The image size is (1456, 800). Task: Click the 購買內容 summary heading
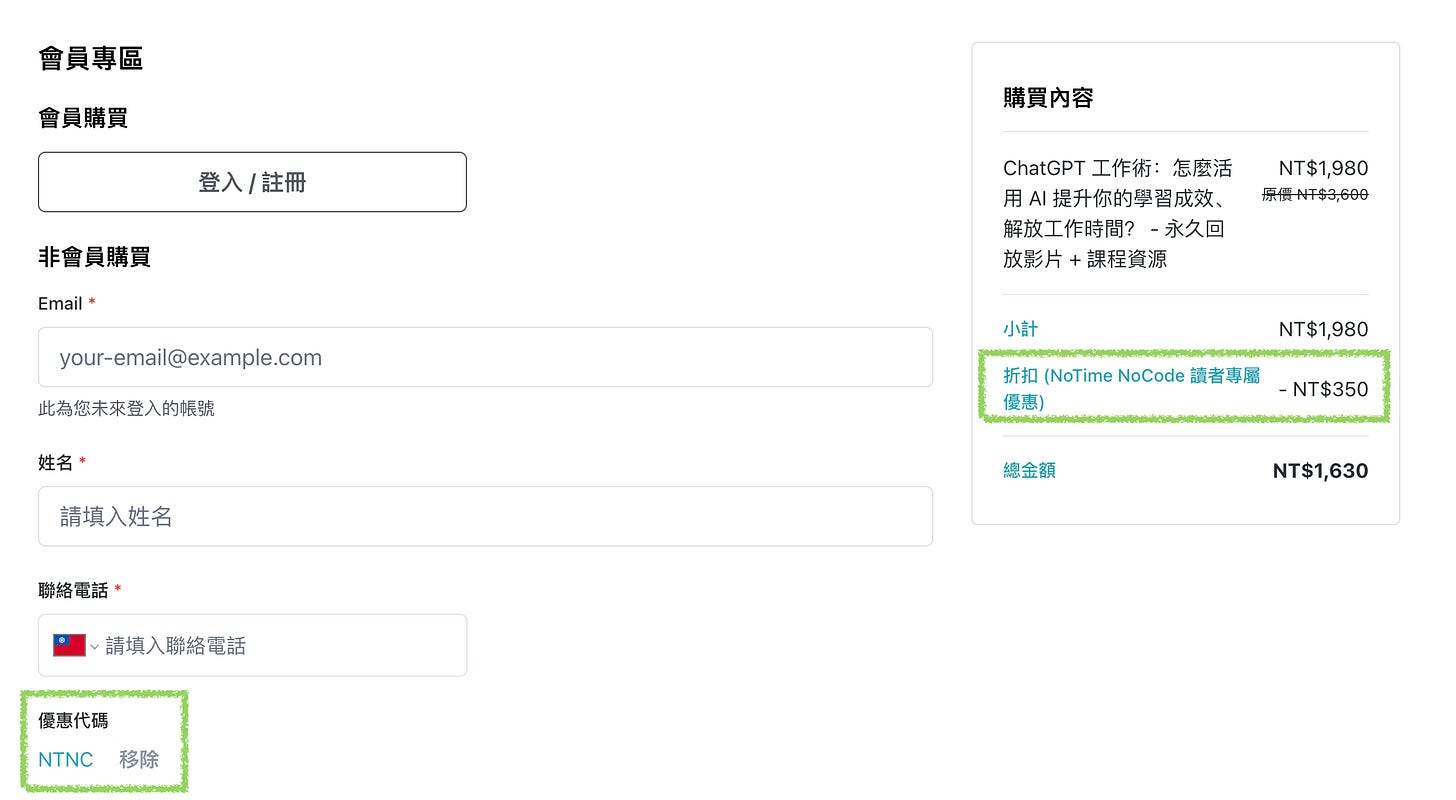[1048, 97]
